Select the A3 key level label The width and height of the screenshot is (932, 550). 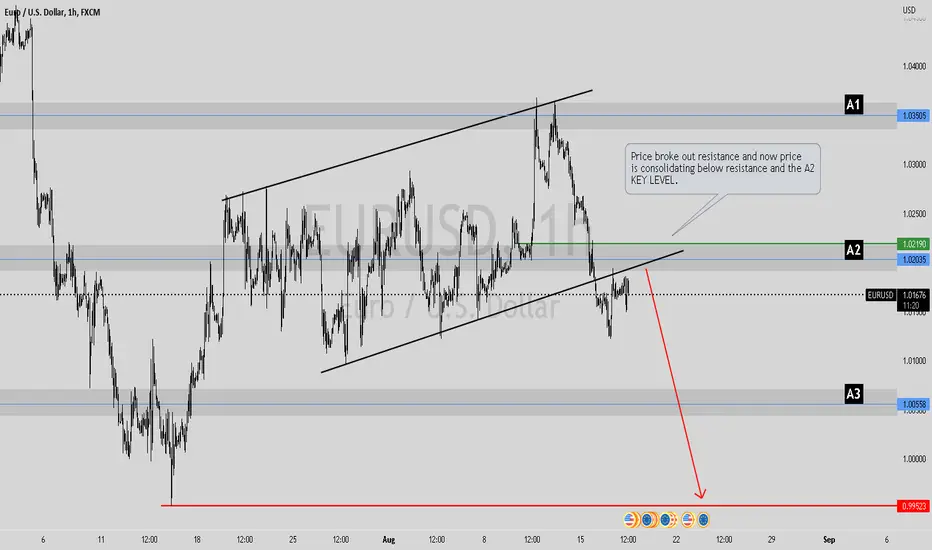coord(853,394)
